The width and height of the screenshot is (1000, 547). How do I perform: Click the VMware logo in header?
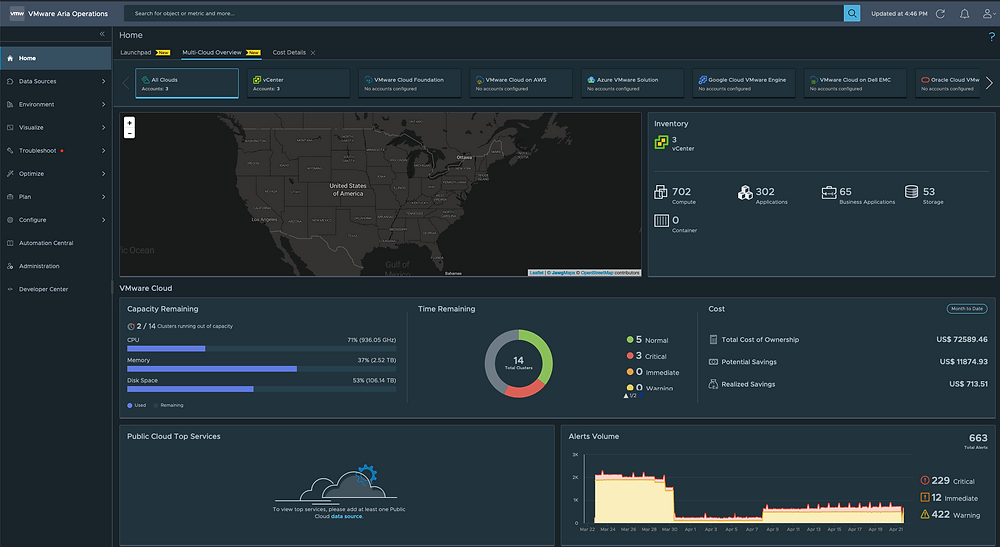click(17, 13)
